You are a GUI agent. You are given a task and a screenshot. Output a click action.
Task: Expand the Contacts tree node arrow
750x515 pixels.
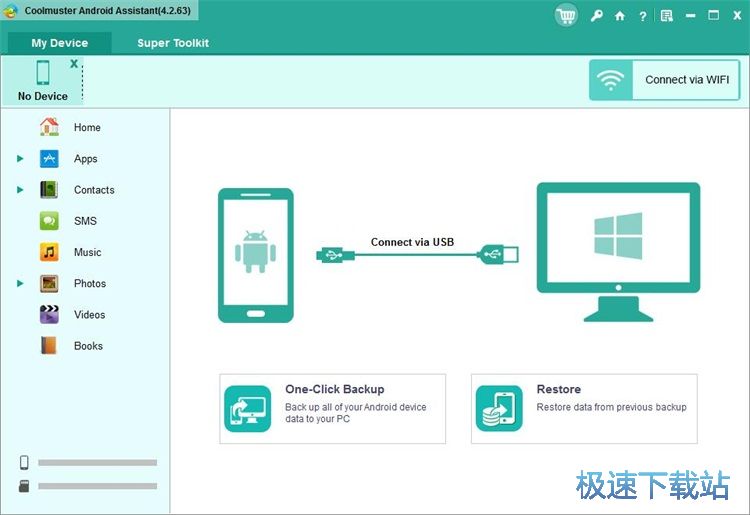20,190
